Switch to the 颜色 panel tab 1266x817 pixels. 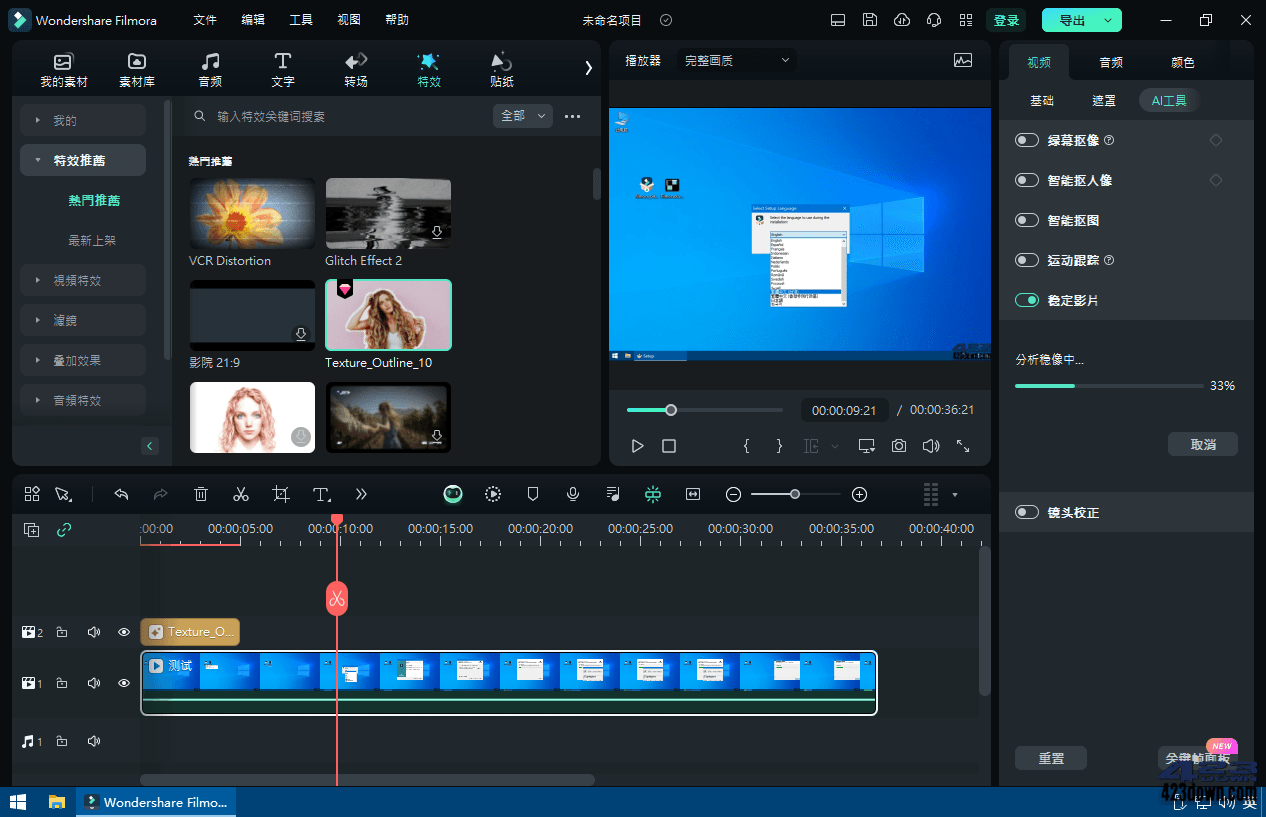coord(1182,62)
